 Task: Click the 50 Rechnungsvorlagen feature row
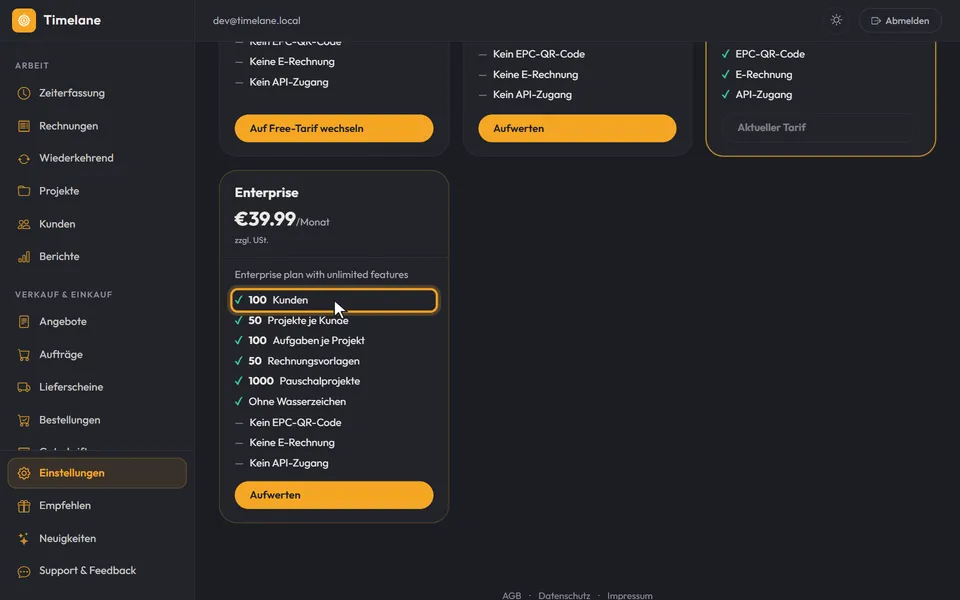(x=334, y=361)
